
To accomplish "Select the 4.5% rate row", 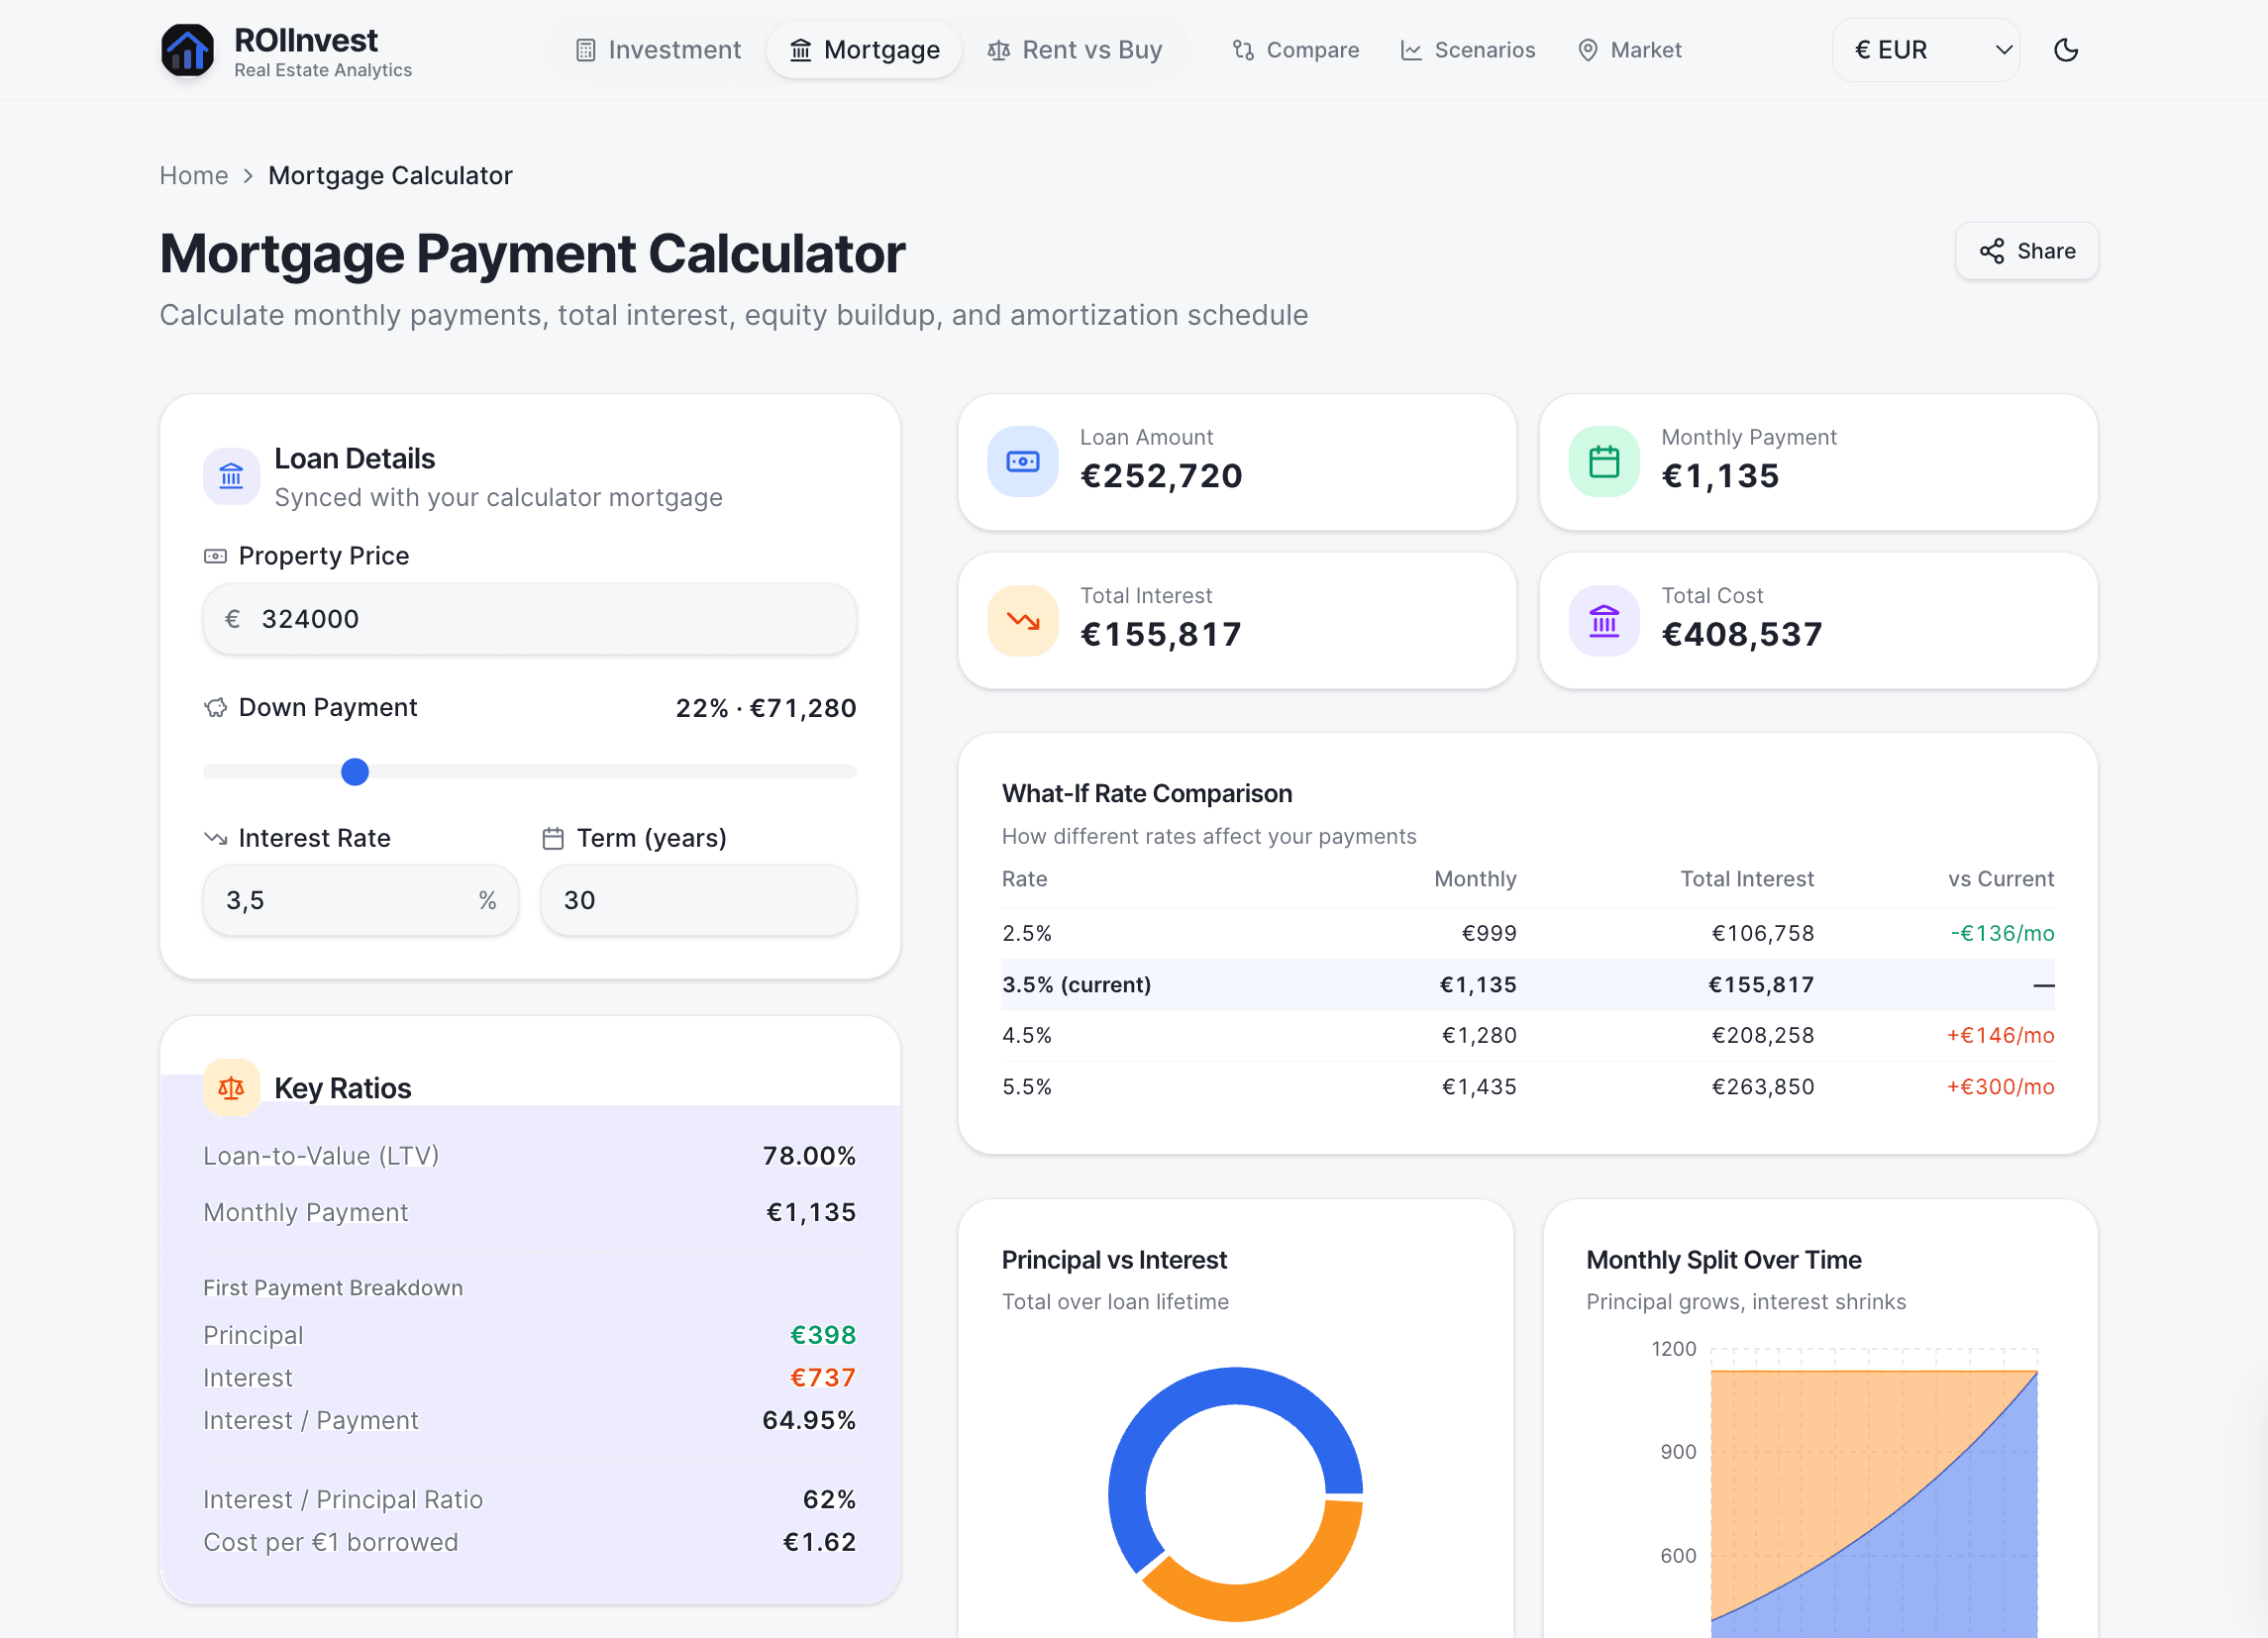I will (x=1527, y=1036).
